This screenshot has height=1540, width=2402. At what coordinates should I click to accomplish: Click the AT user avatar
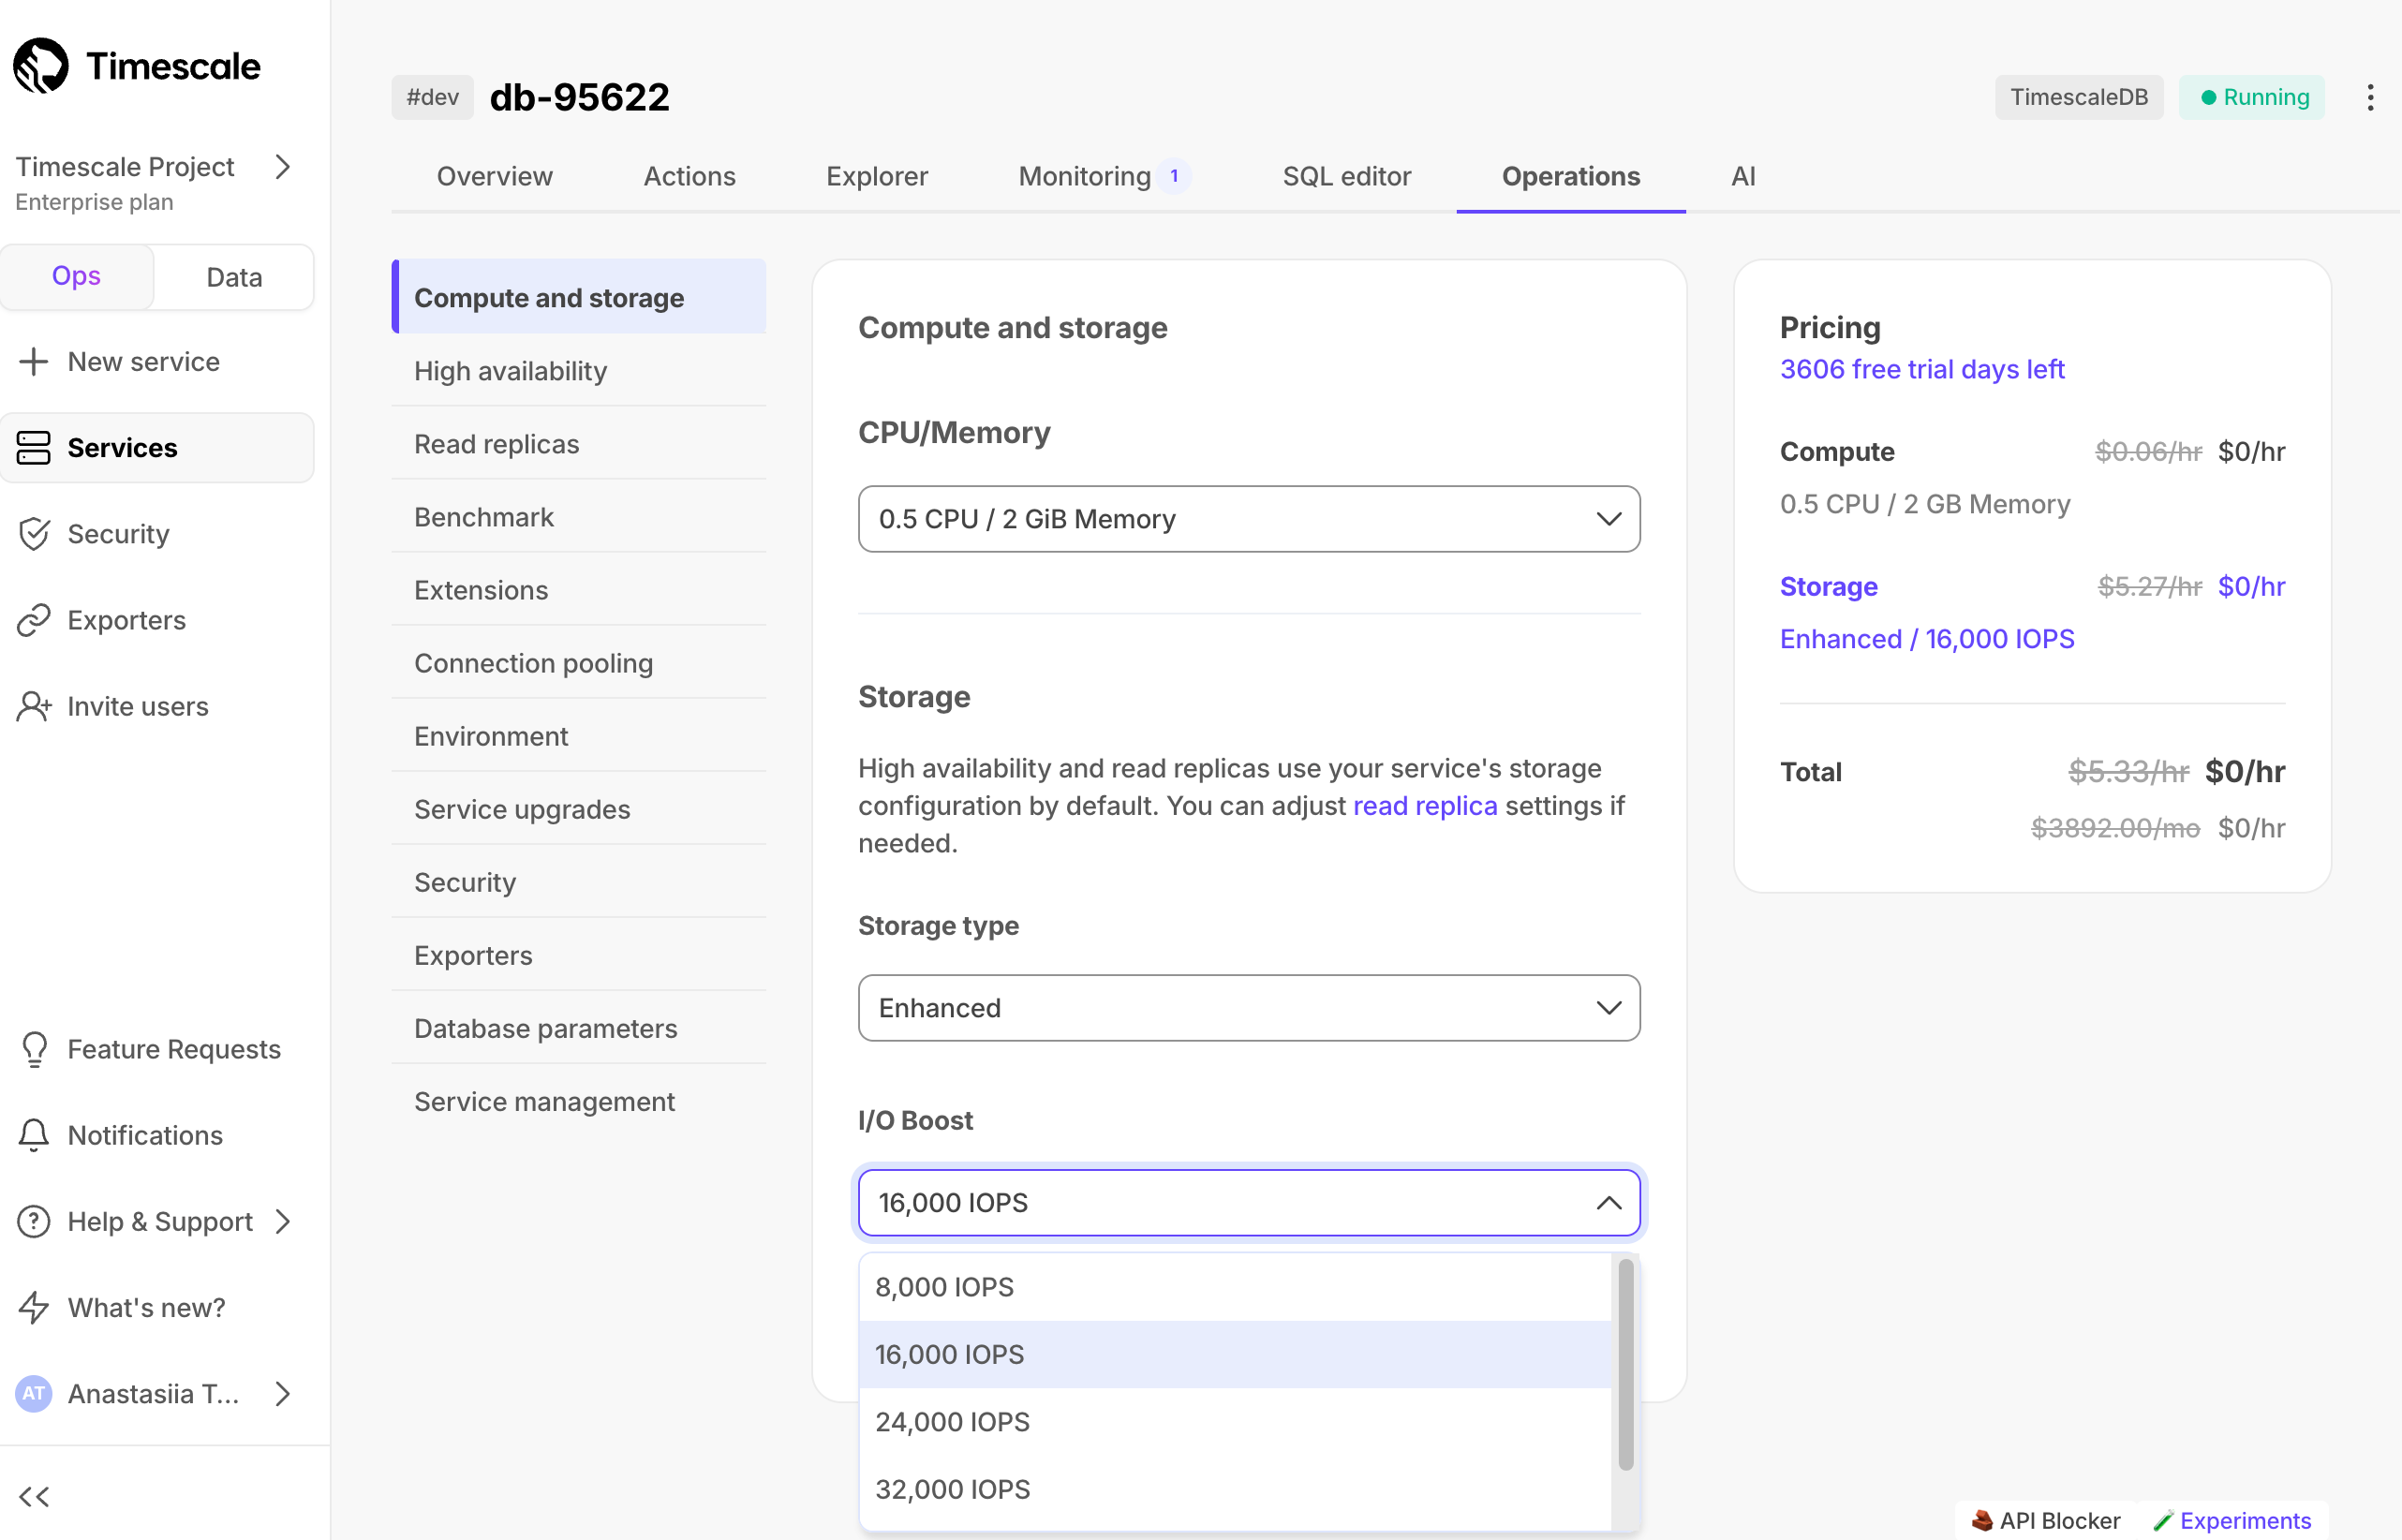34,1393
